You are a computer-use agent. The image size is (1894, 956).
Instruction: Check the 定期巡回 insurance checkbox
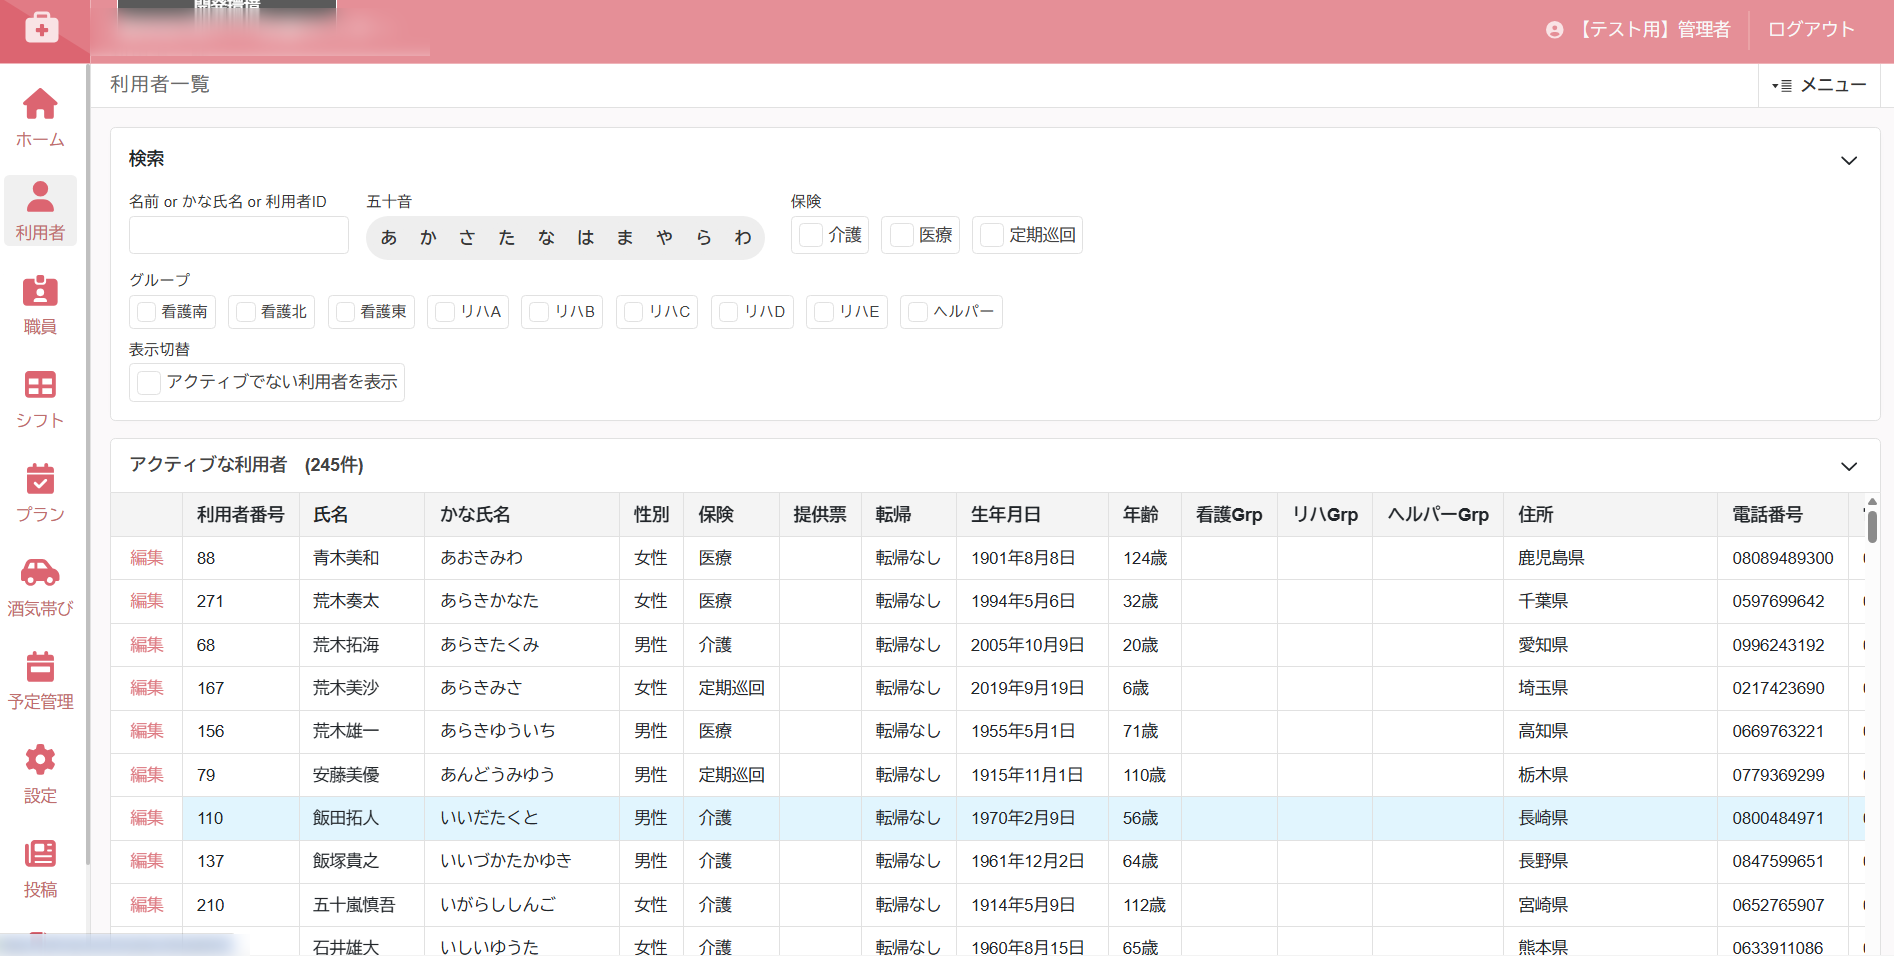pyautogui.click(x=992, y=235)
